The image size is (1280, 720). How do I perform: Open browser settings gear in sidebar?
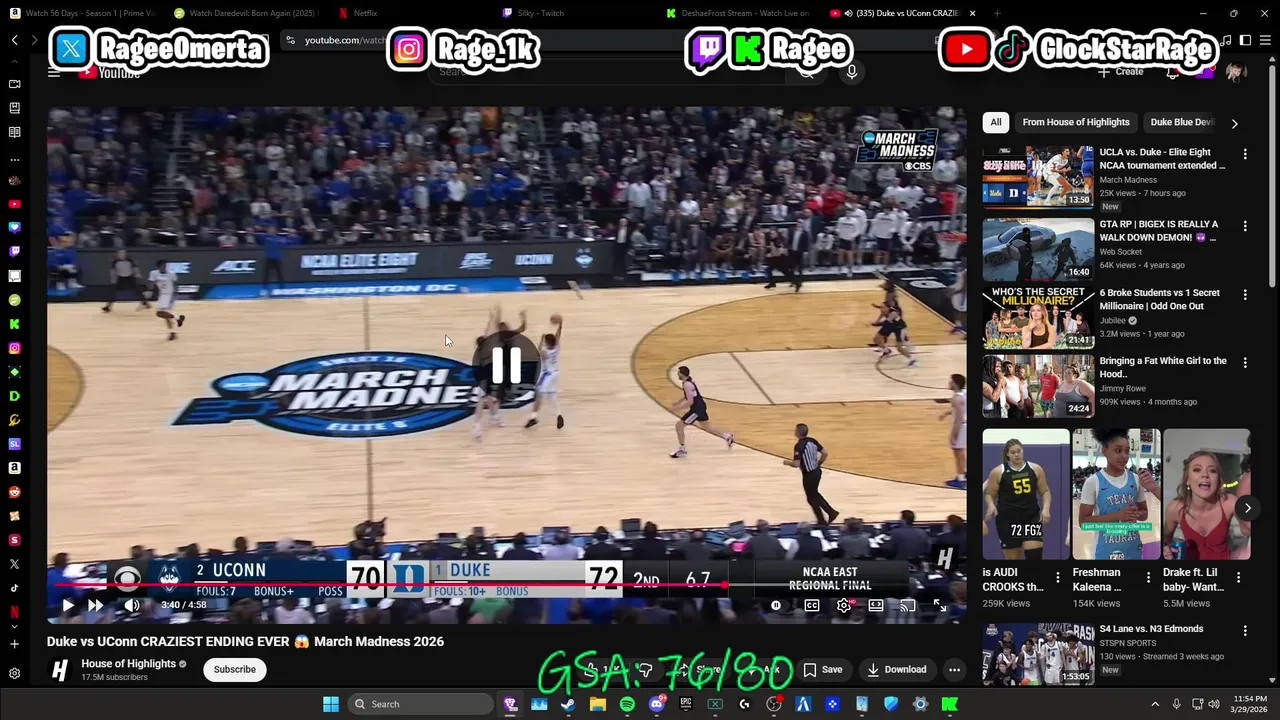(14, 673)
